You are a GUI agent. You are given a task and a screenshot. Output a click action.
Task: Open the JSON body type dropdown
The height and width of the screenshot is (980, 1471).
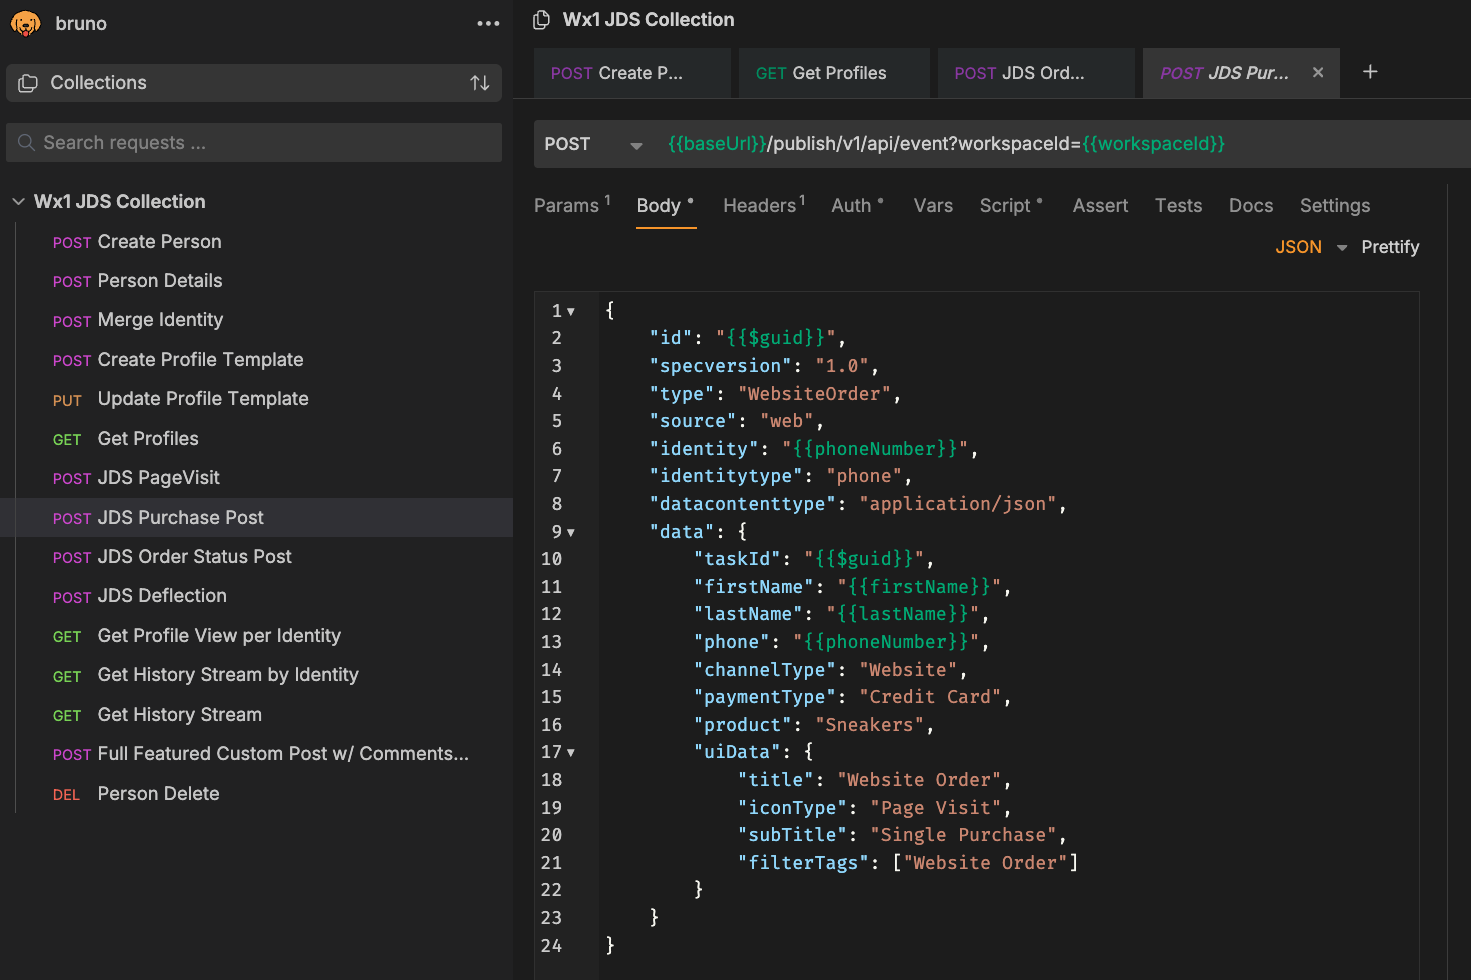[1311, 247]
